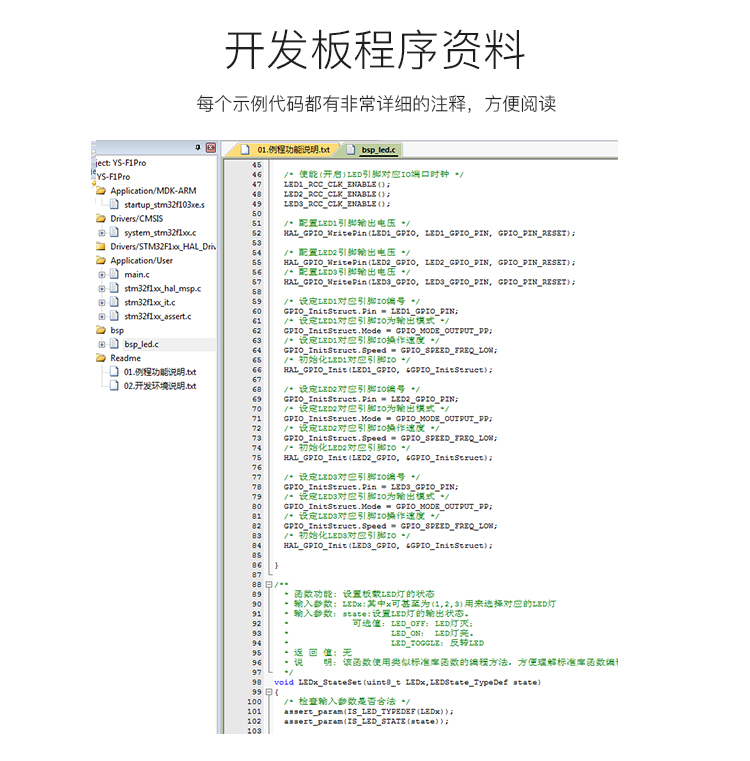The height and width of the screenshot is (761, 750).
Task: Collapse the comment block at line 88
Action: pyautogui.click(x=269, y=585)
